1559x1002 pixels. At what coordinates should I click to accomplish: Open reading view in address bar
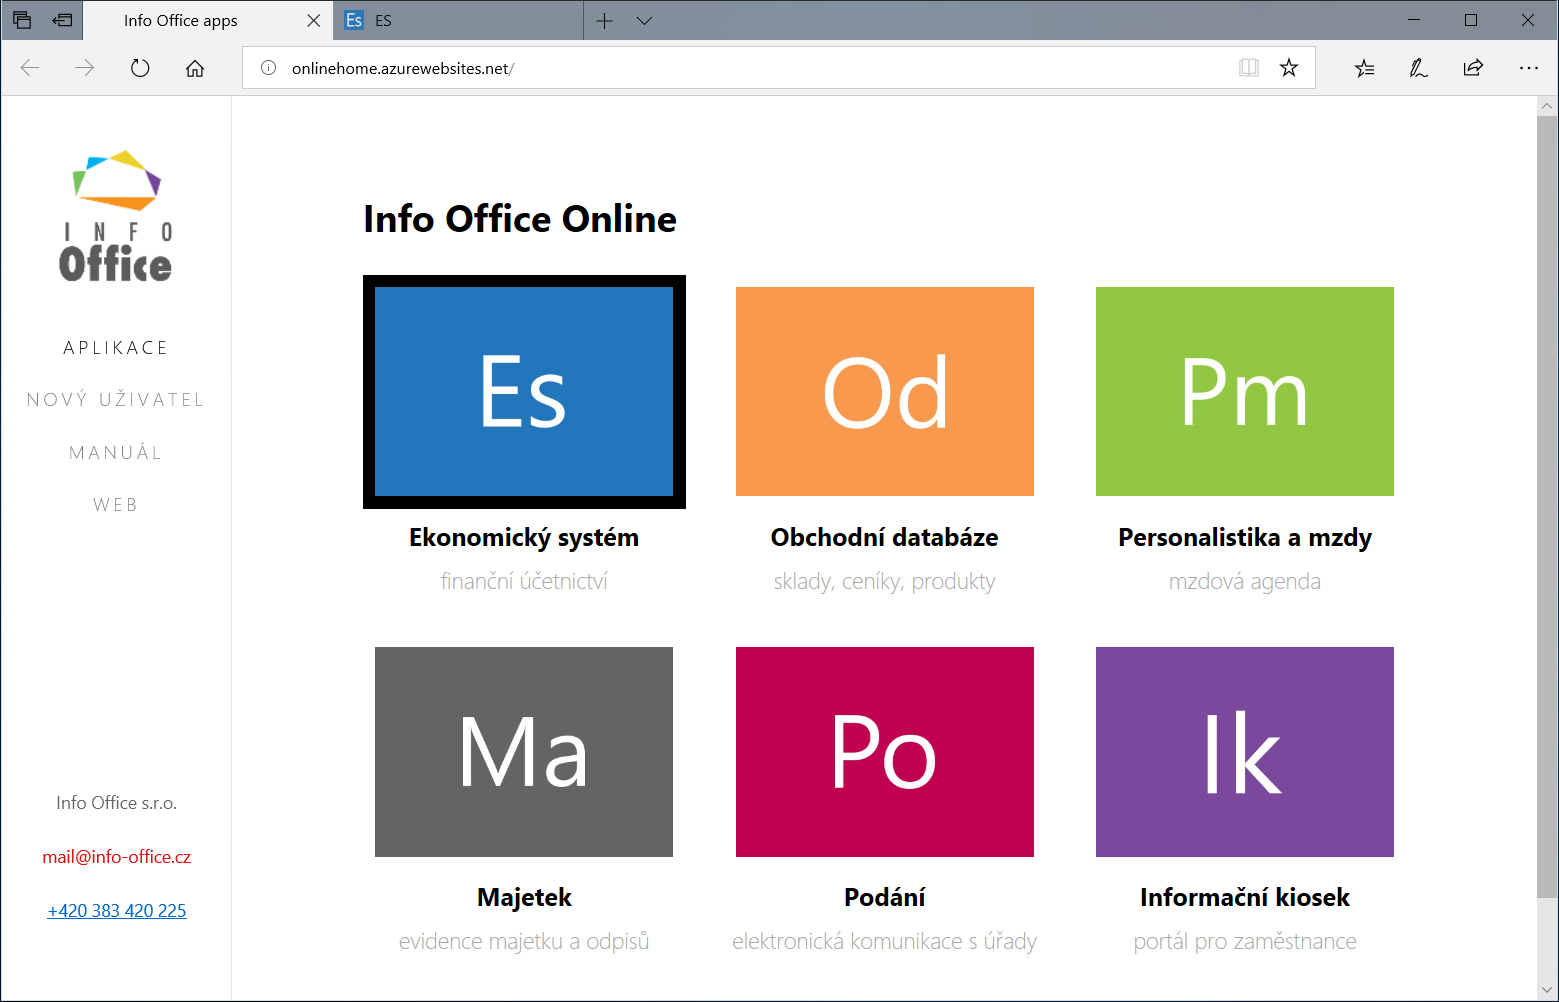coord(1248,68)
